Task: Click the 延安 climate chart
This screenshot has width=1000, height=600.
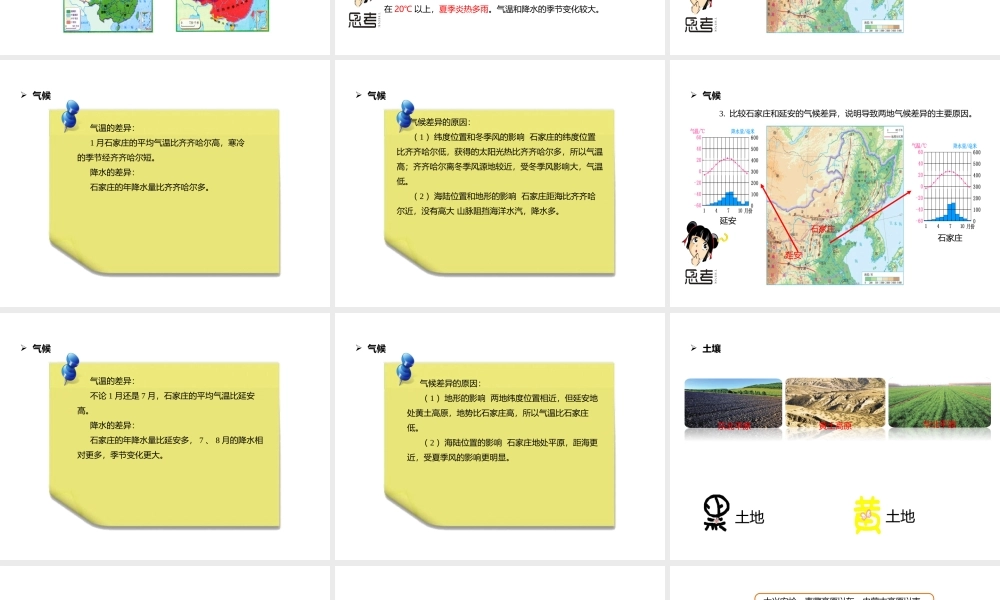Action: point(724,171)
